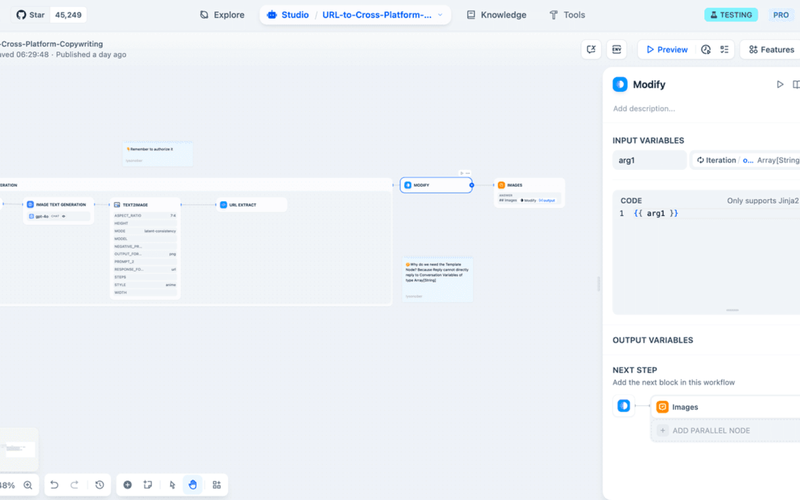Click the STYLE anime row in TEXT2IMAGE
This screenshot has width=800, height=500.
click(145, 285)
